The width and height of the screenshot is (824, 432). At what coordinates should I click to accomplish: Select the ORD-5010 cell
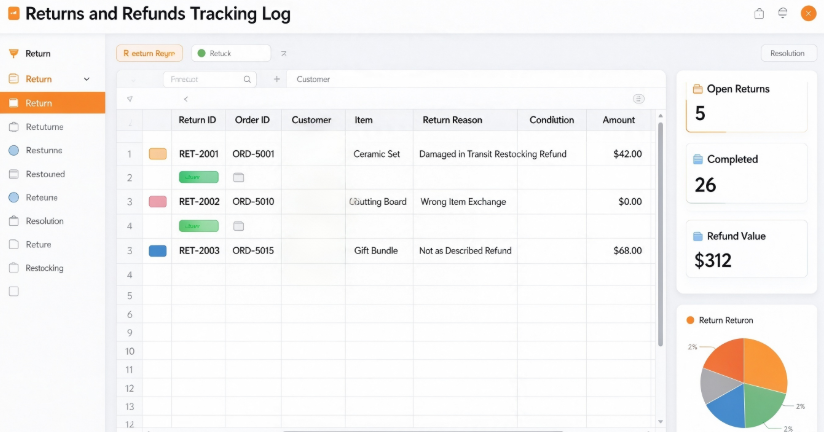click(x=253, y=202)
